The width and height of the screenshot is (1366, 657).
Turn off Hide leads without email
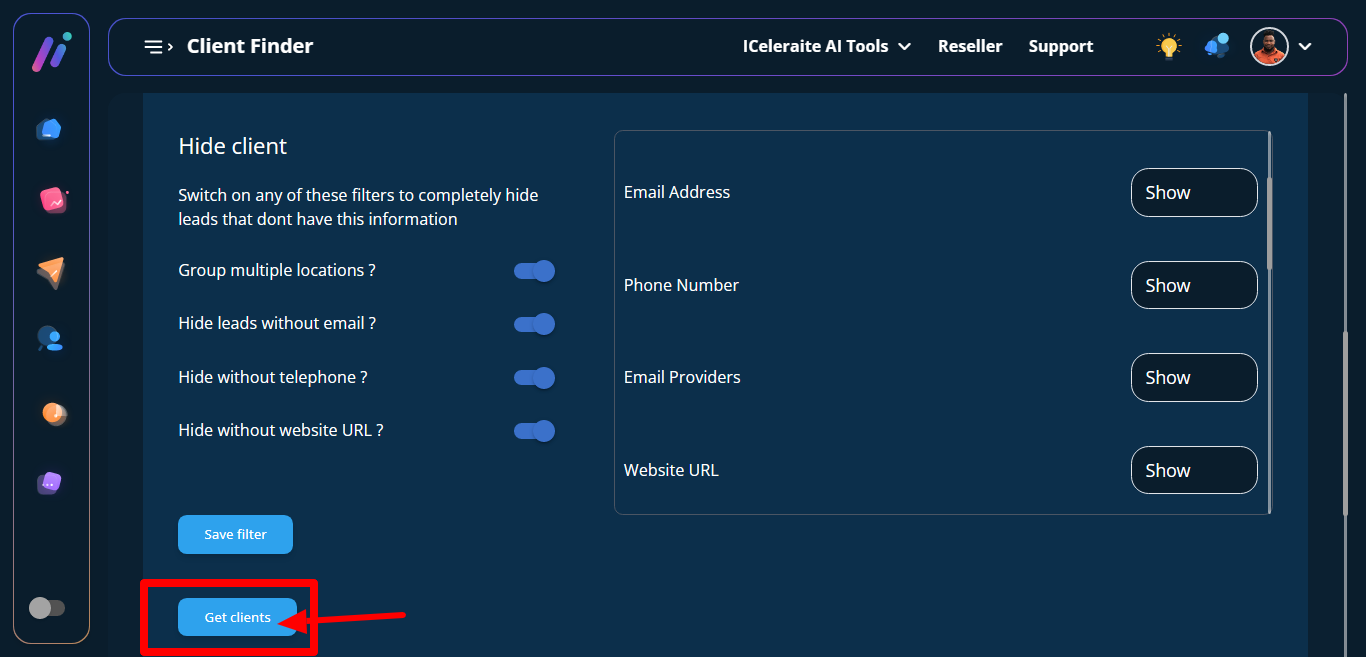click(x=534, y=324)
